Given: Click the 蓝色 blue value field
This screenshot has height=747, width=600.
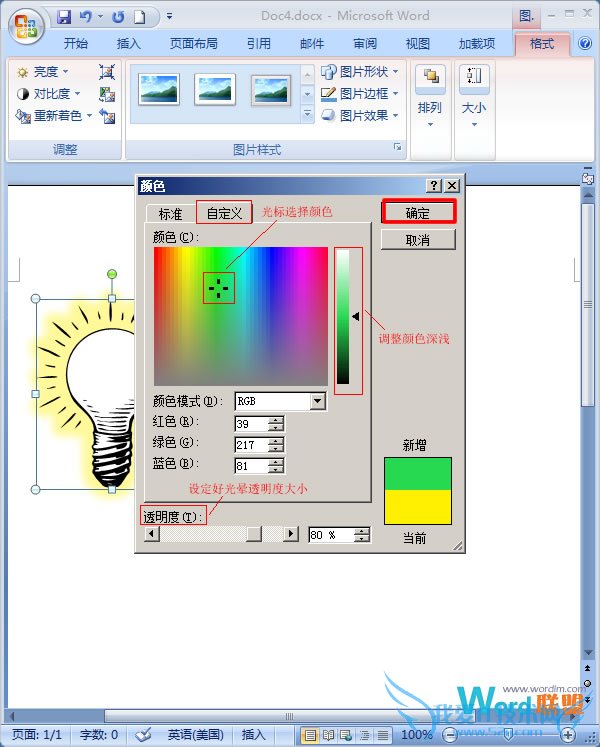Looking at the screenshot, I should tap(252, 465).
